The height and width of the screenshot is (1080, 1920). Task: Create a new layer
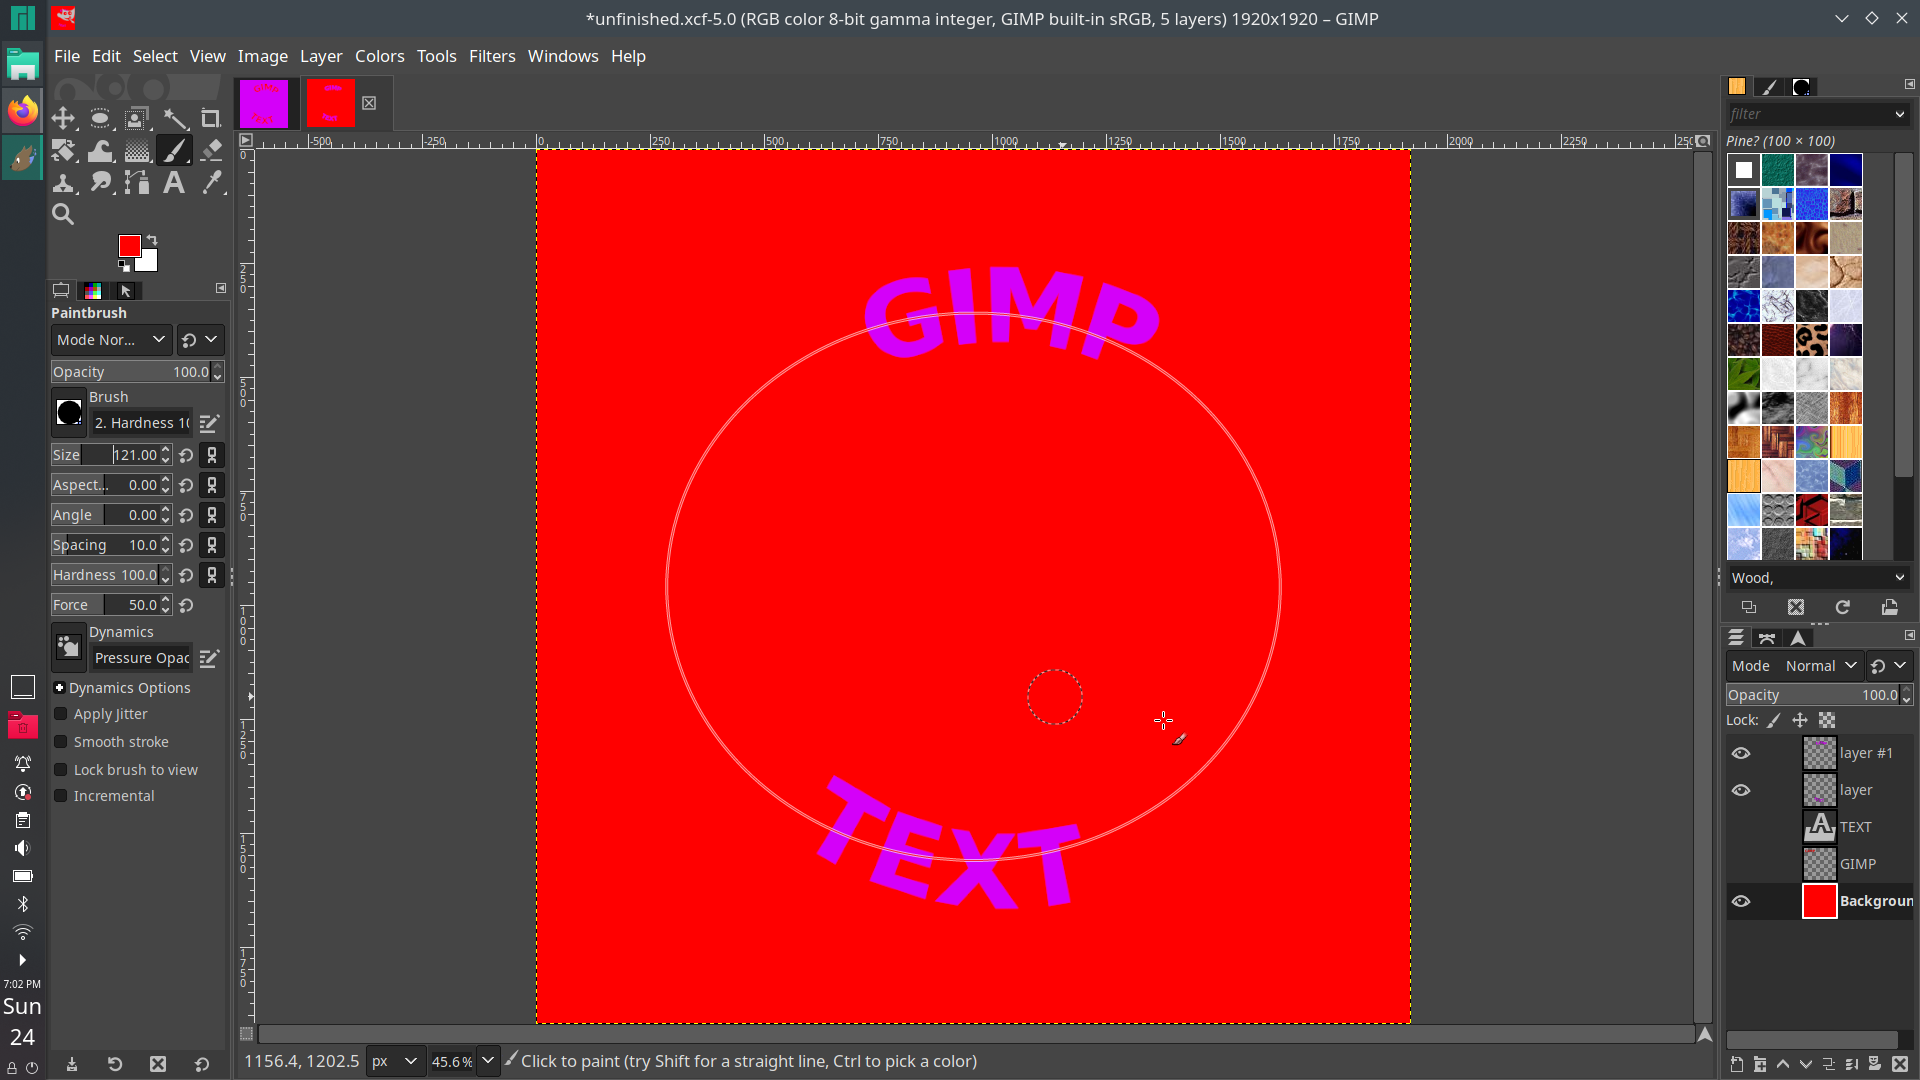tap(1736, 1065)
